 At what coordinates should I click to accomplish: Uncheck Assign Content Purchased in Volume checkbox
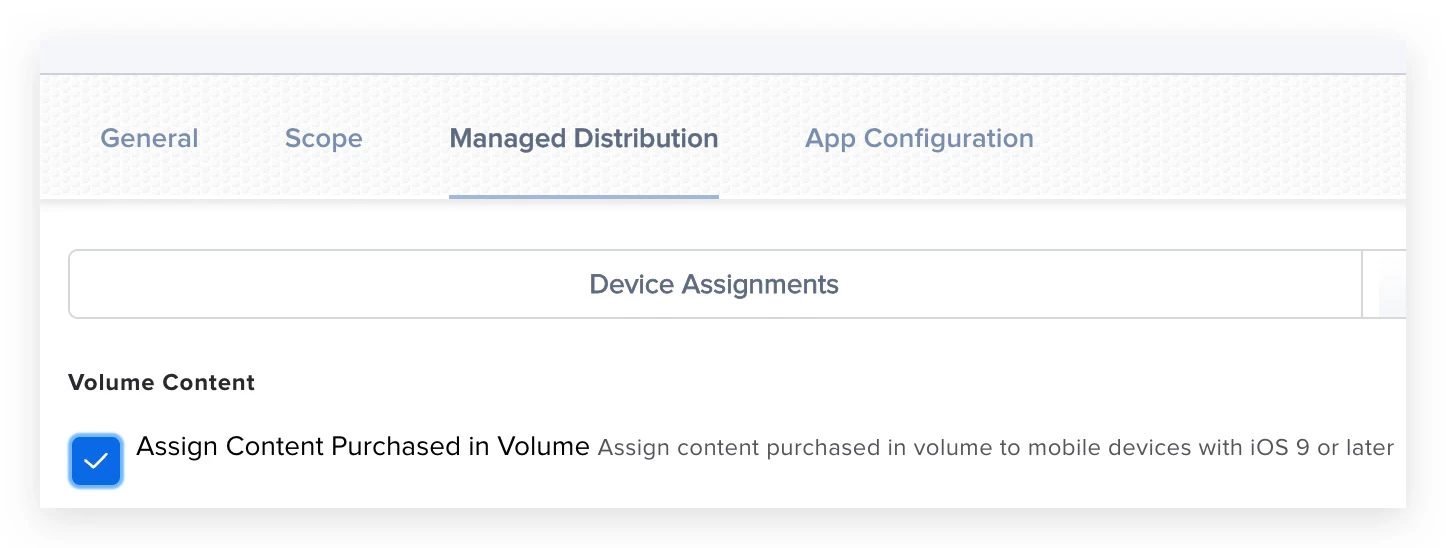(x=96, y=461)
